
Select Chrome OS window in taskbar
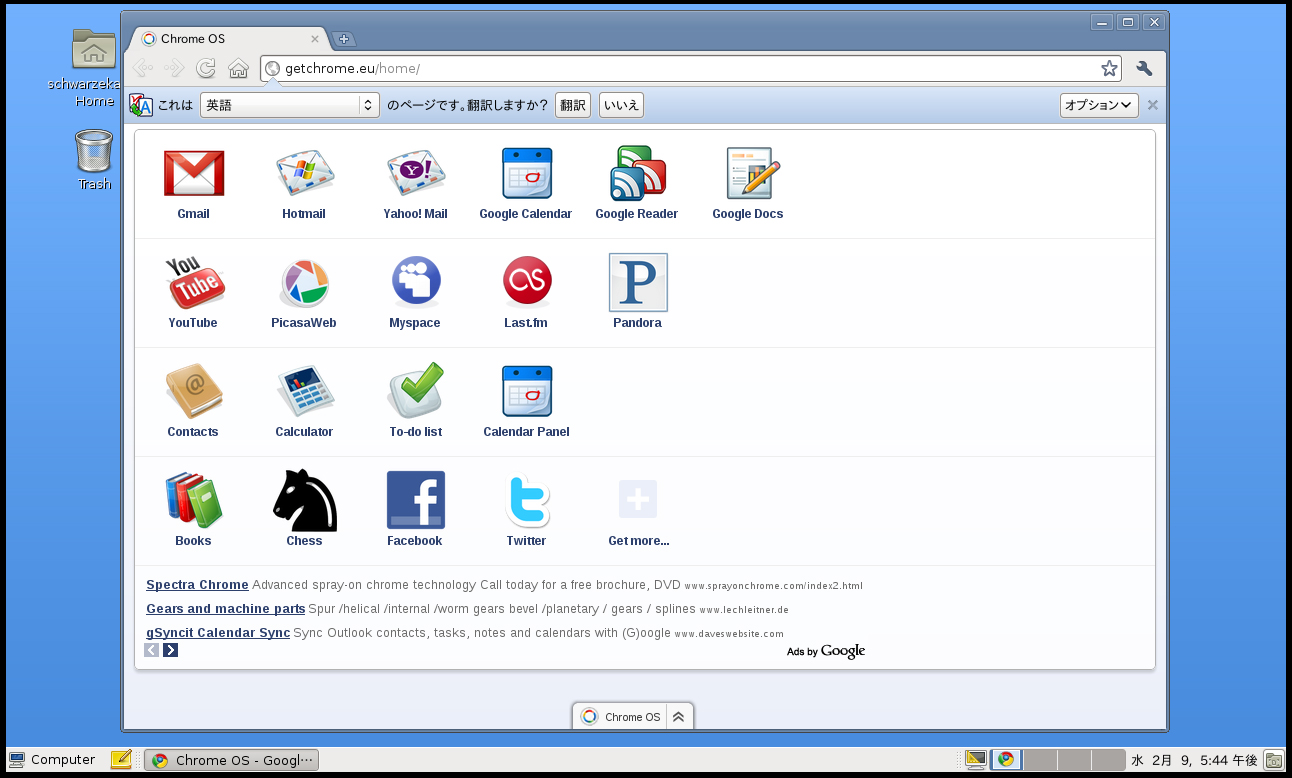(x=231, y=760)
